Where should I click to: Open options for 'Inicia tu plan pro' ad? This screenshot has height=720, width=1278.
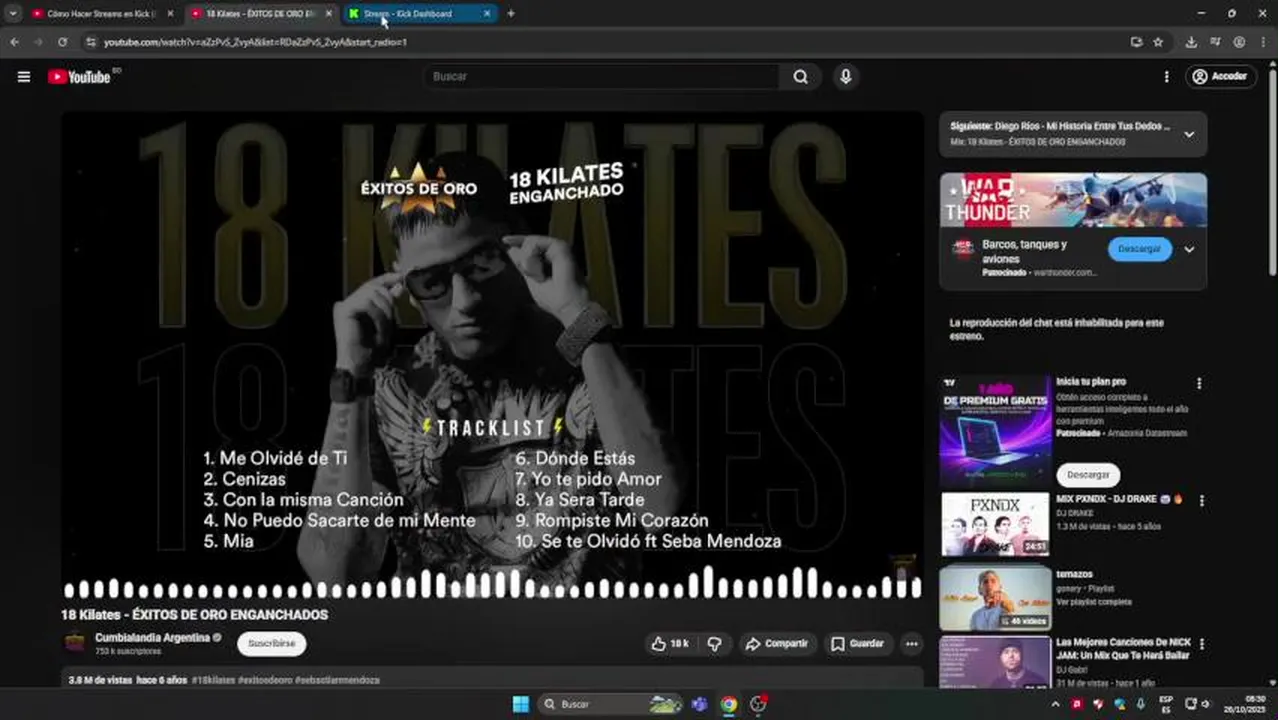pos(1199,383)
